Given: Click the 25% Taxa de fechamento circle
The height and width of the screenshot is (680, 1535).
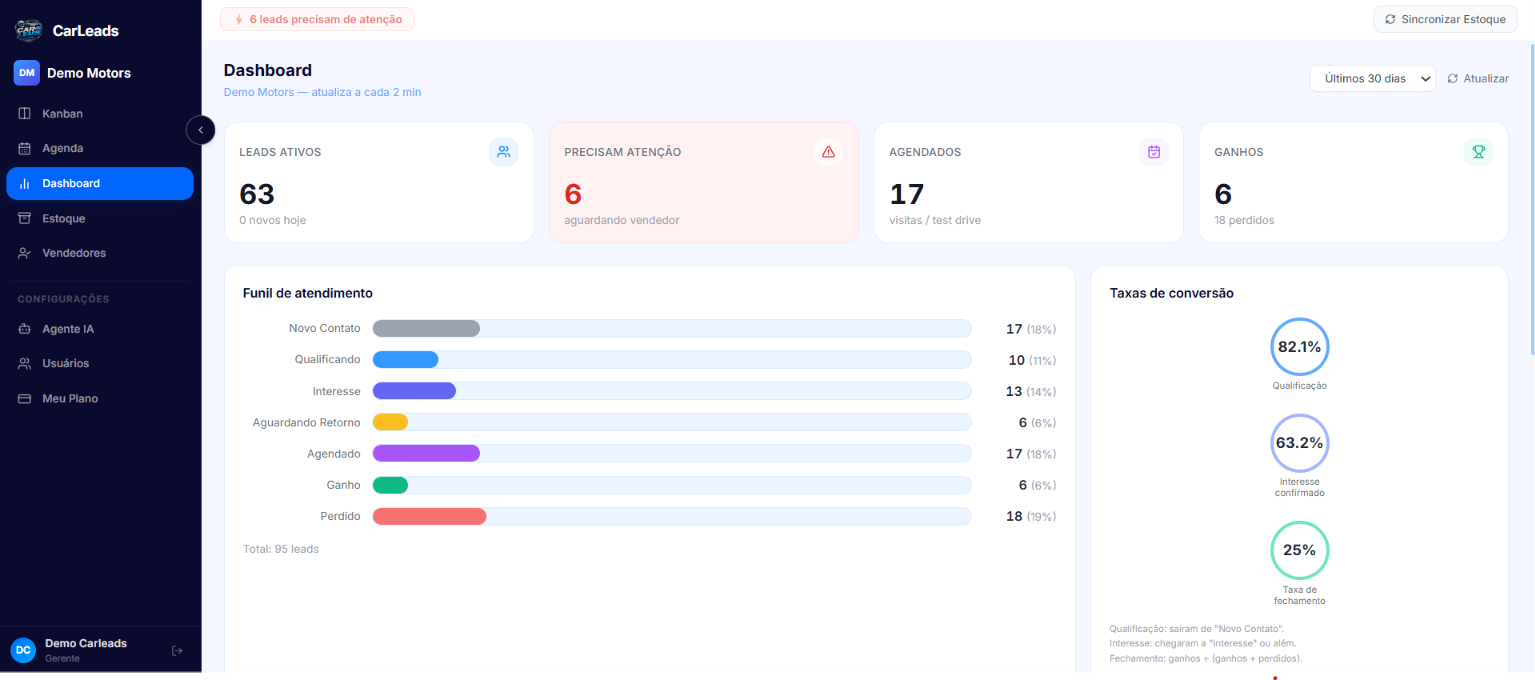Looking at the screenshot, I should pyautogui.click(x=1299, y=550).
